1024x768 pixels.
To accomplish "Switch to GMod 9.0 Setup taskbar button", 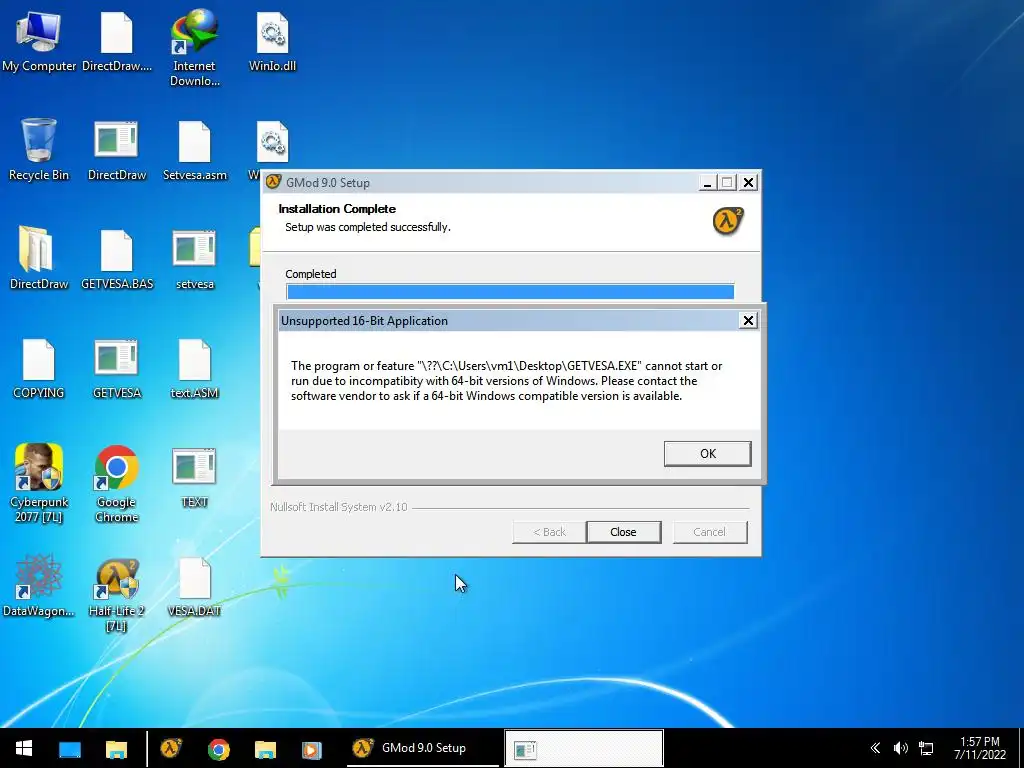I will pyautogui.click(x=422, y=748).
